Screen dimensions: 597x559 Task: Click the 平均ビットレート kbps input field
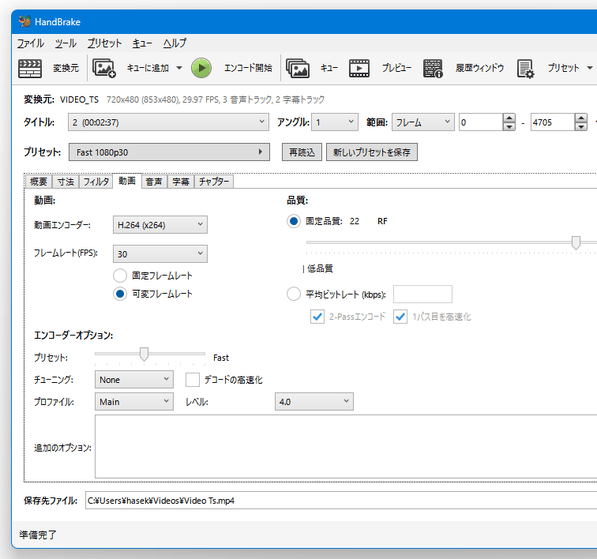(x=423, y=294)
